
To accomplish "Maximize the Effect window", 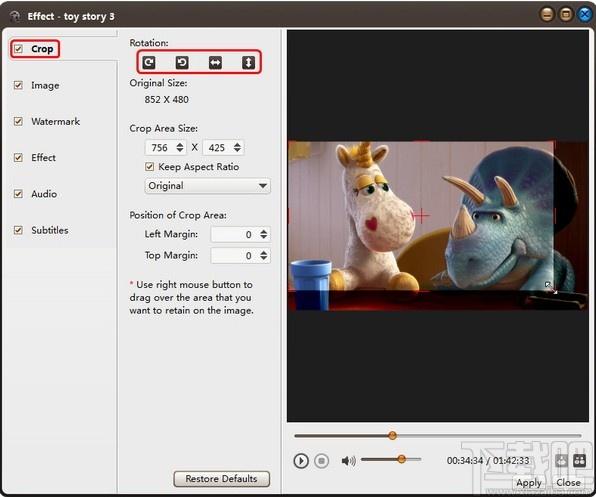I will (566, 15).
